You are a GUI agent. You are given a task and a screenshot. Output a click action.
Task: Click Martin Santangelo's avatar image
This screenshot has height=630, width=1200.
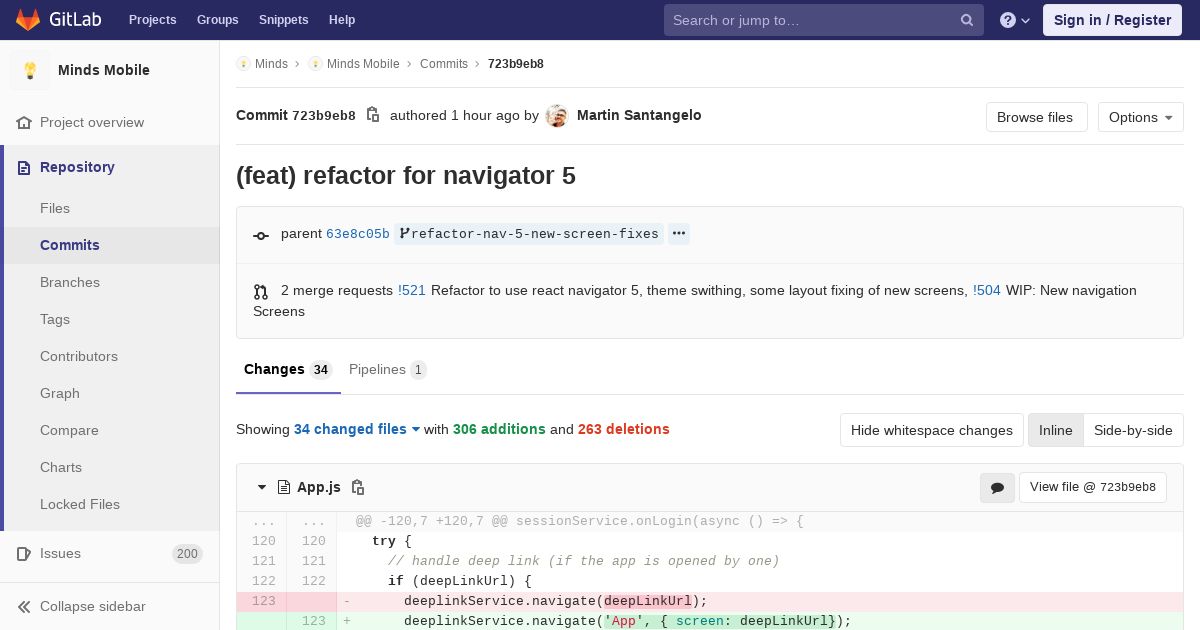point(557,116)
